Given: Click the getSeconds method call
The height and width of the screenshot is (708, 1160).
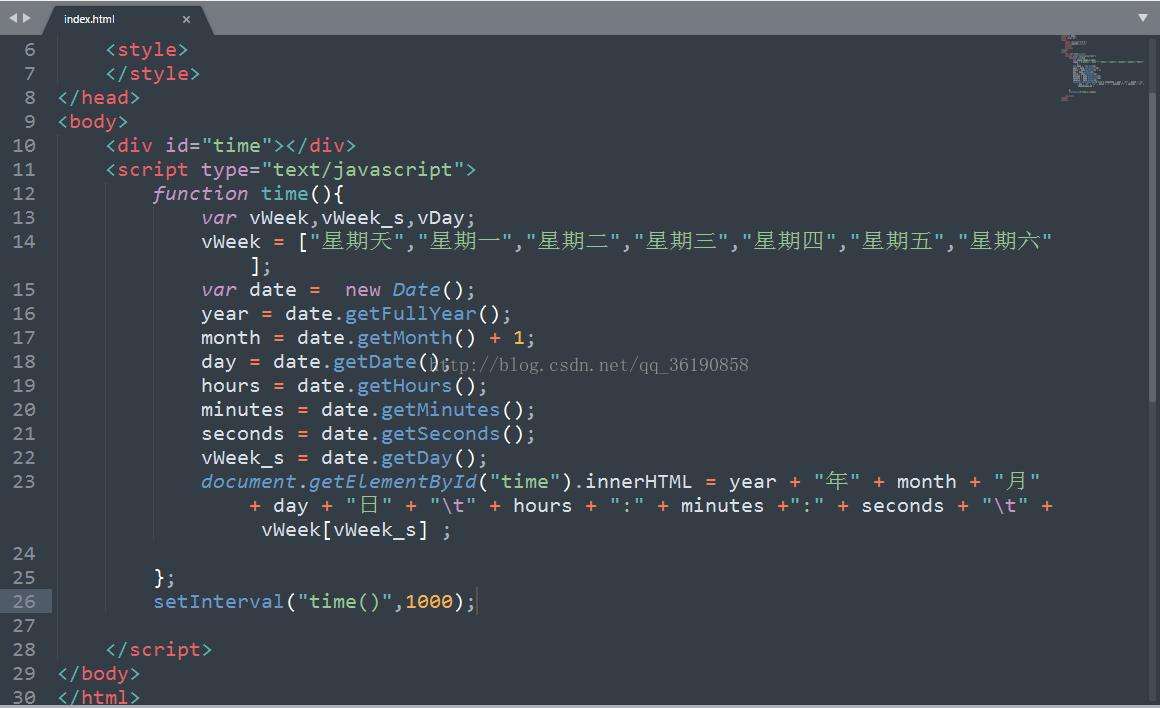Looking at the screenshot, I should click(441, 434).
